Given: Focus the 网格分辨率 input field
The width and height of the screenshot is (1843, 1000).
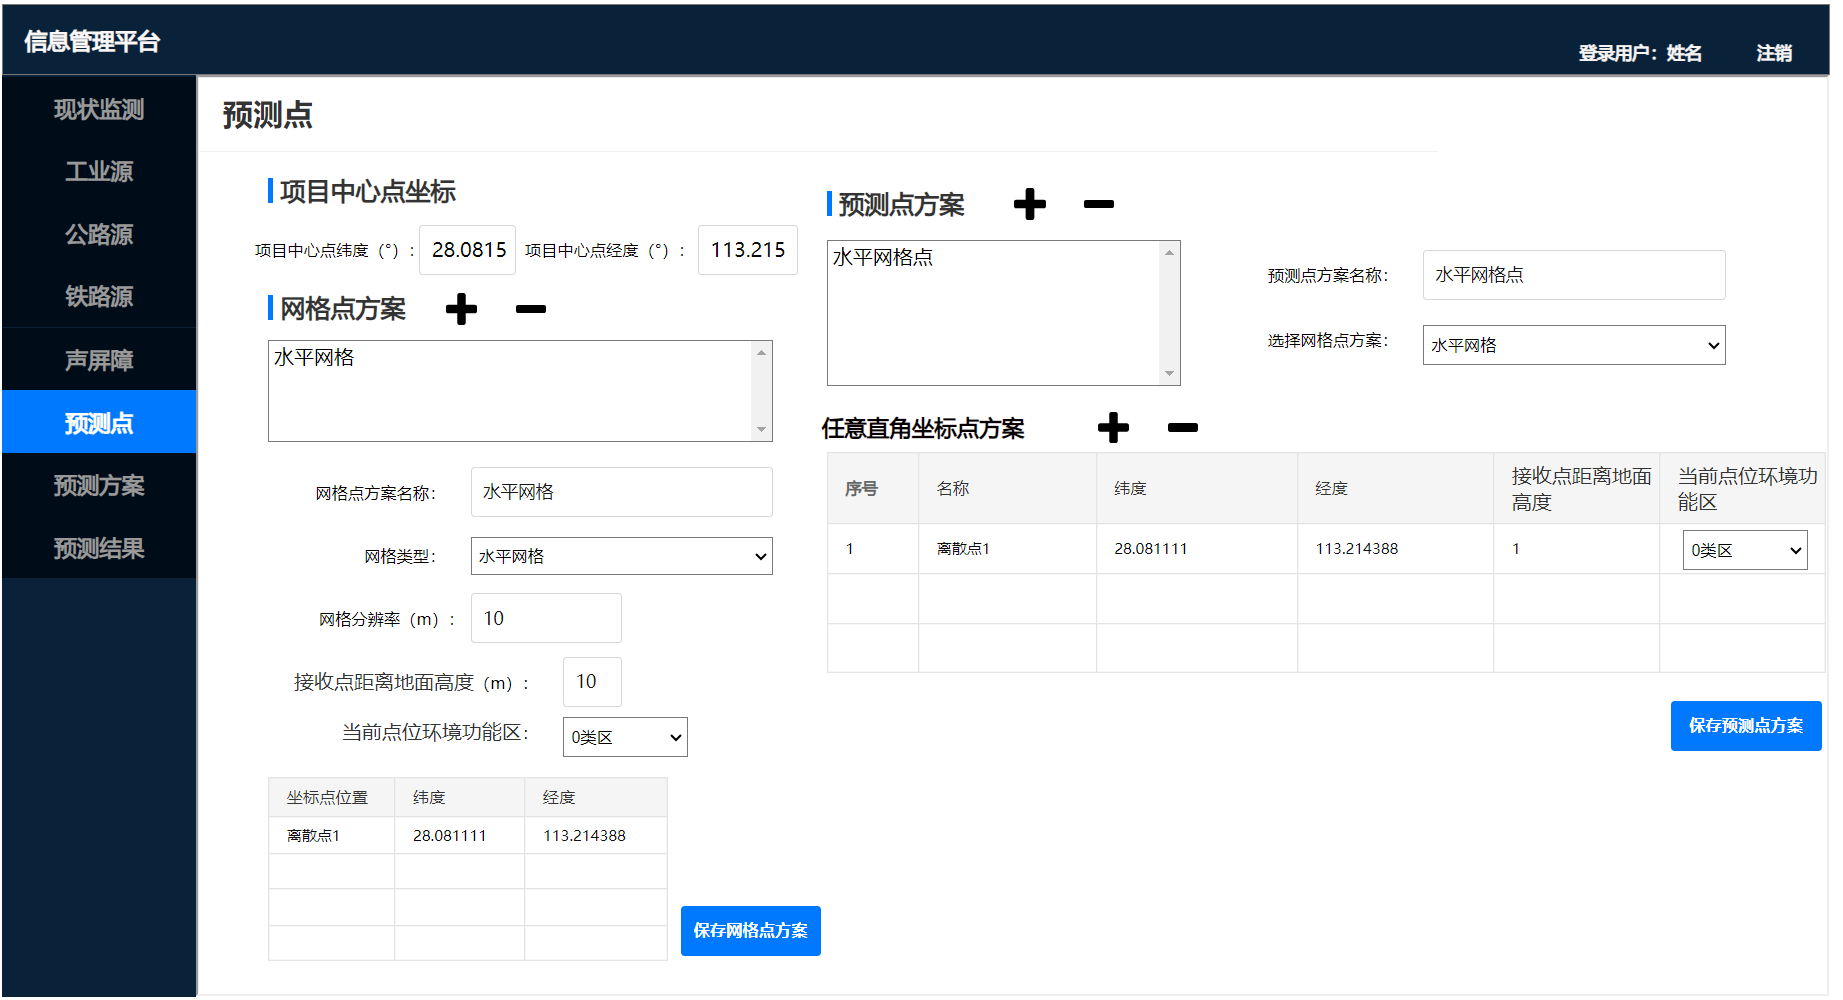Looking at the screenshot, I should point(546,618).
